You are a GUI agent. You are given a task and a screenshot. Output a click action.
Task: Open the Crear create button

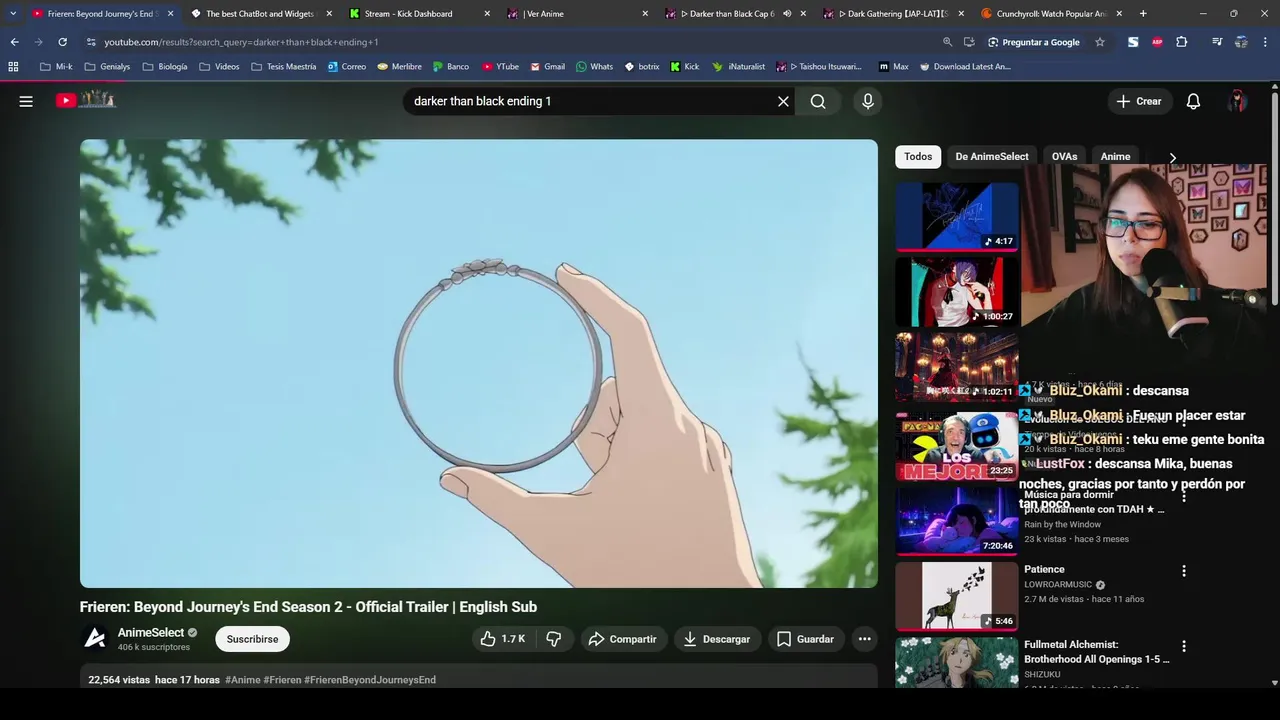click(1139, 101)
